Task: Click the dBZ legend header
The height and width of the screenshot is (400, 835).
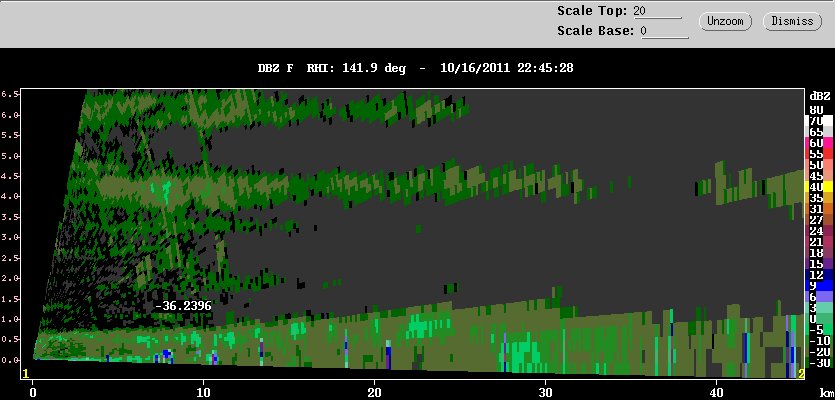Action: (821, 97)
